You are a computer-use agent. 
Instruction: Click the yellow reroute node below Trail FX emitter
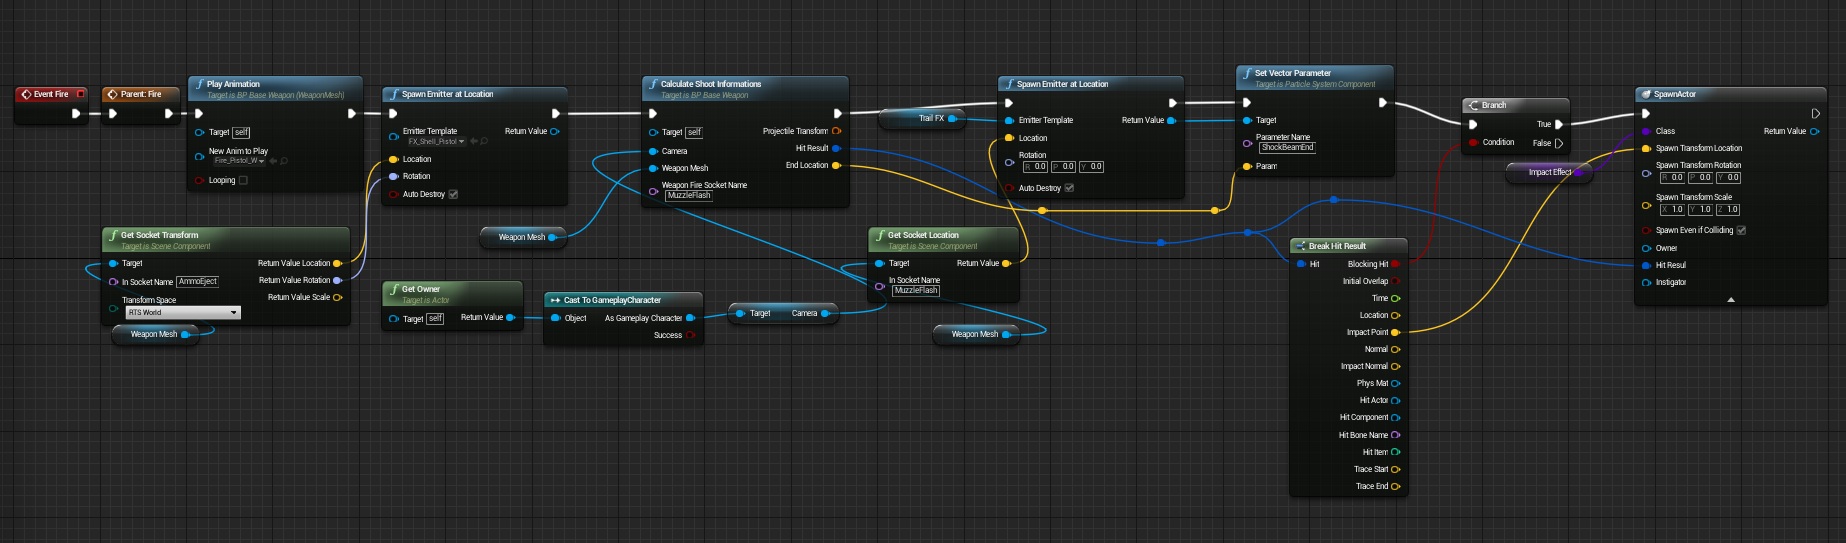click(x=1042, y=210)
